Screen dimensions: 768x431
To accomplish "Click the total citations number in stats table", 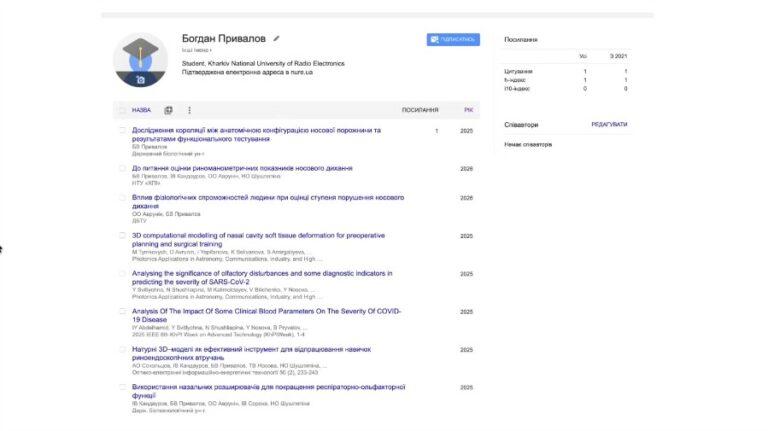I will [x=585, y=72].
